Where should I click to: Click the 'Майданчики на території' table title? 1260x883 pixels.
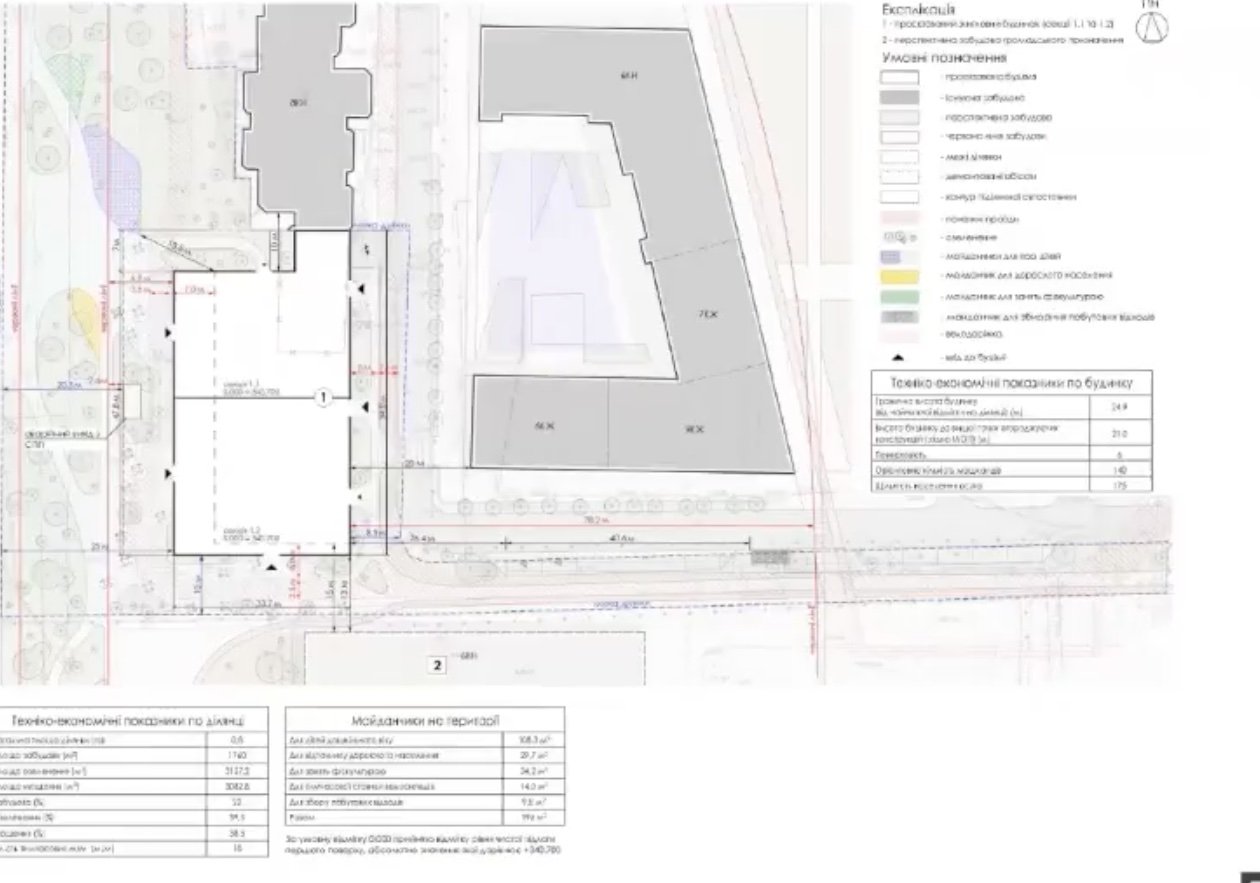[x=424, y=720]
